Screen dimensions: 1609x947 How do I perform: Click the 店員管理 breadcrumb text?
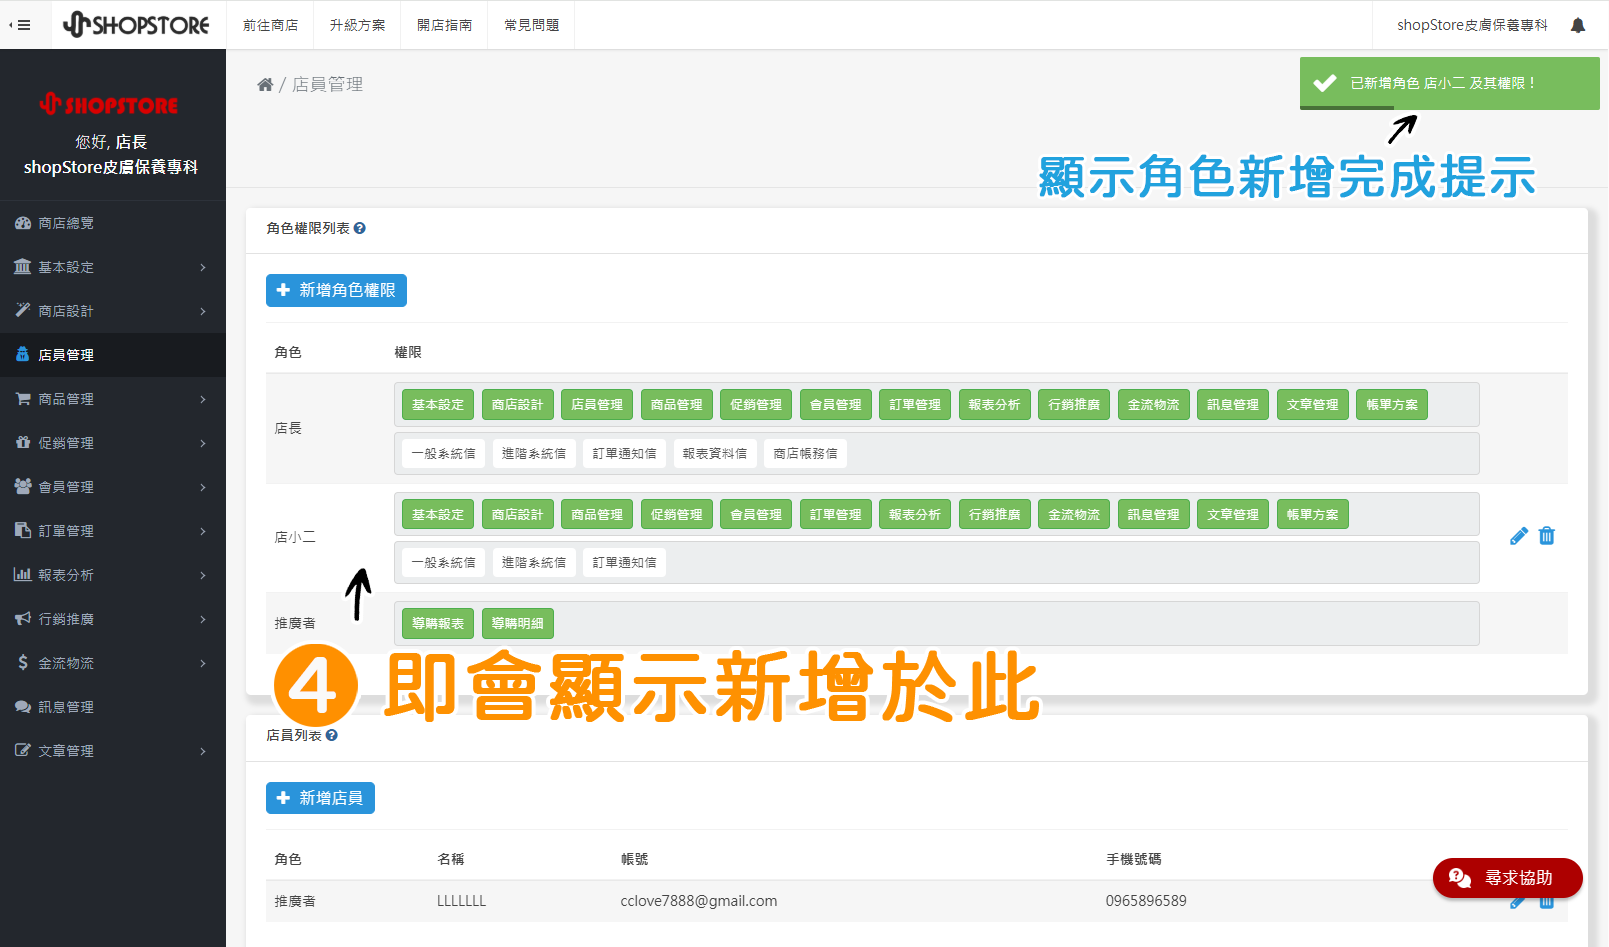327,85
